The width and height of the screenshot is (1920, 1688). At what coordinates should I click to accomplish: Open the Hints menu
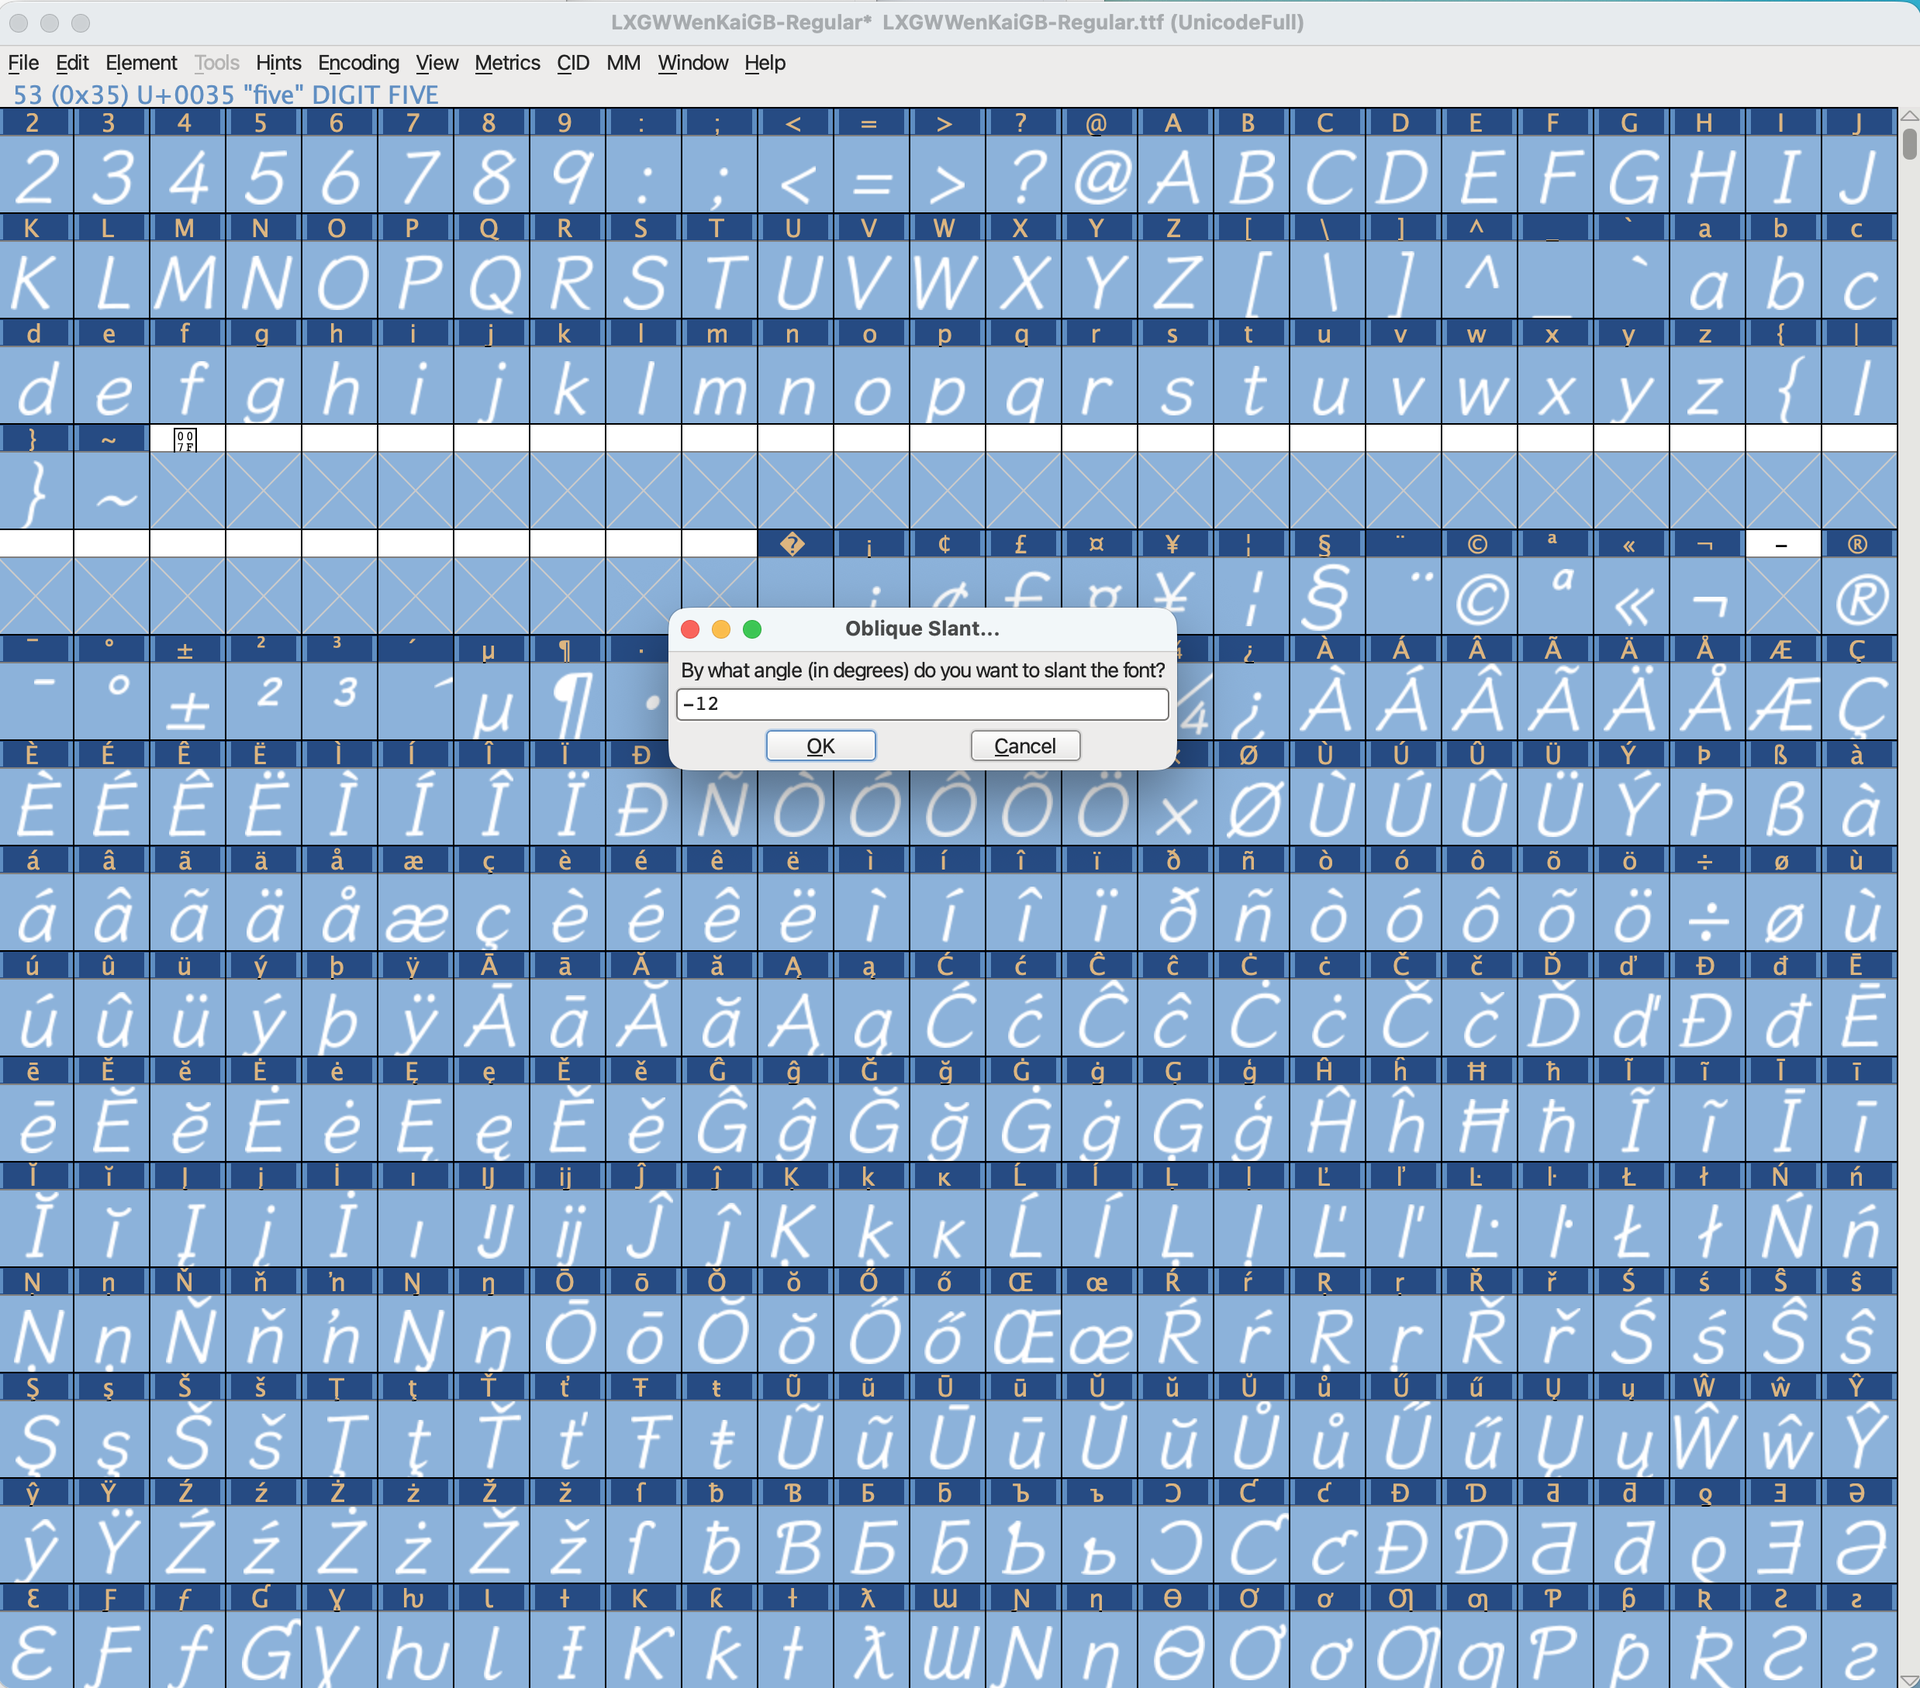pyautogui.click(x=278, y=63)
